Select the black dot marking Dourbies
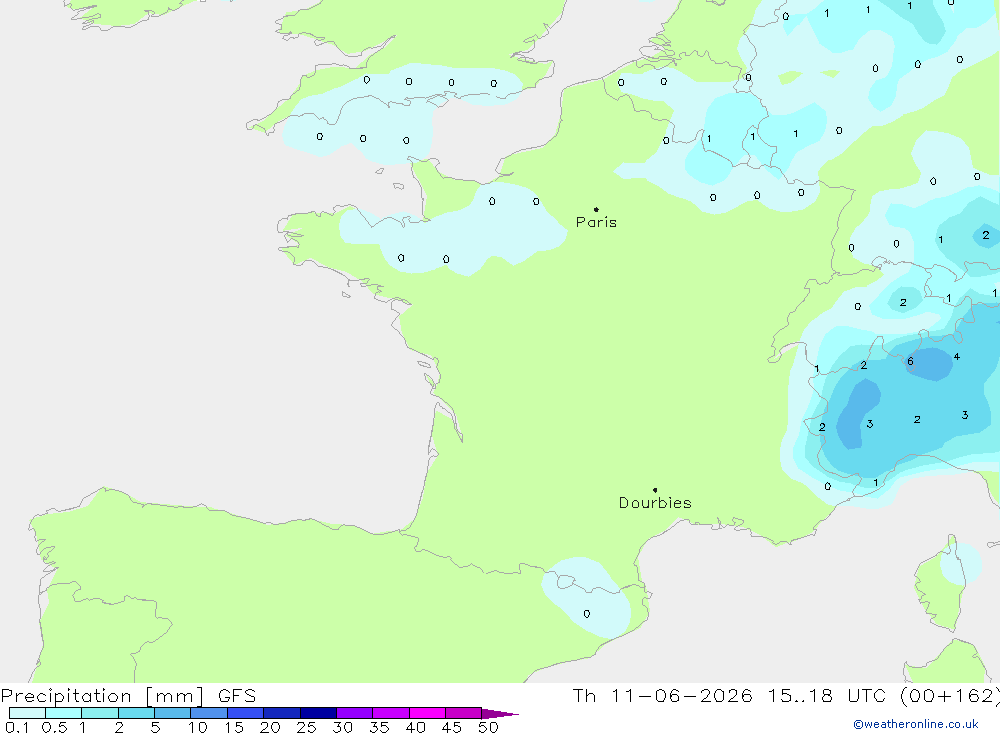The image size is (1000, 733). tap(655, 490)
